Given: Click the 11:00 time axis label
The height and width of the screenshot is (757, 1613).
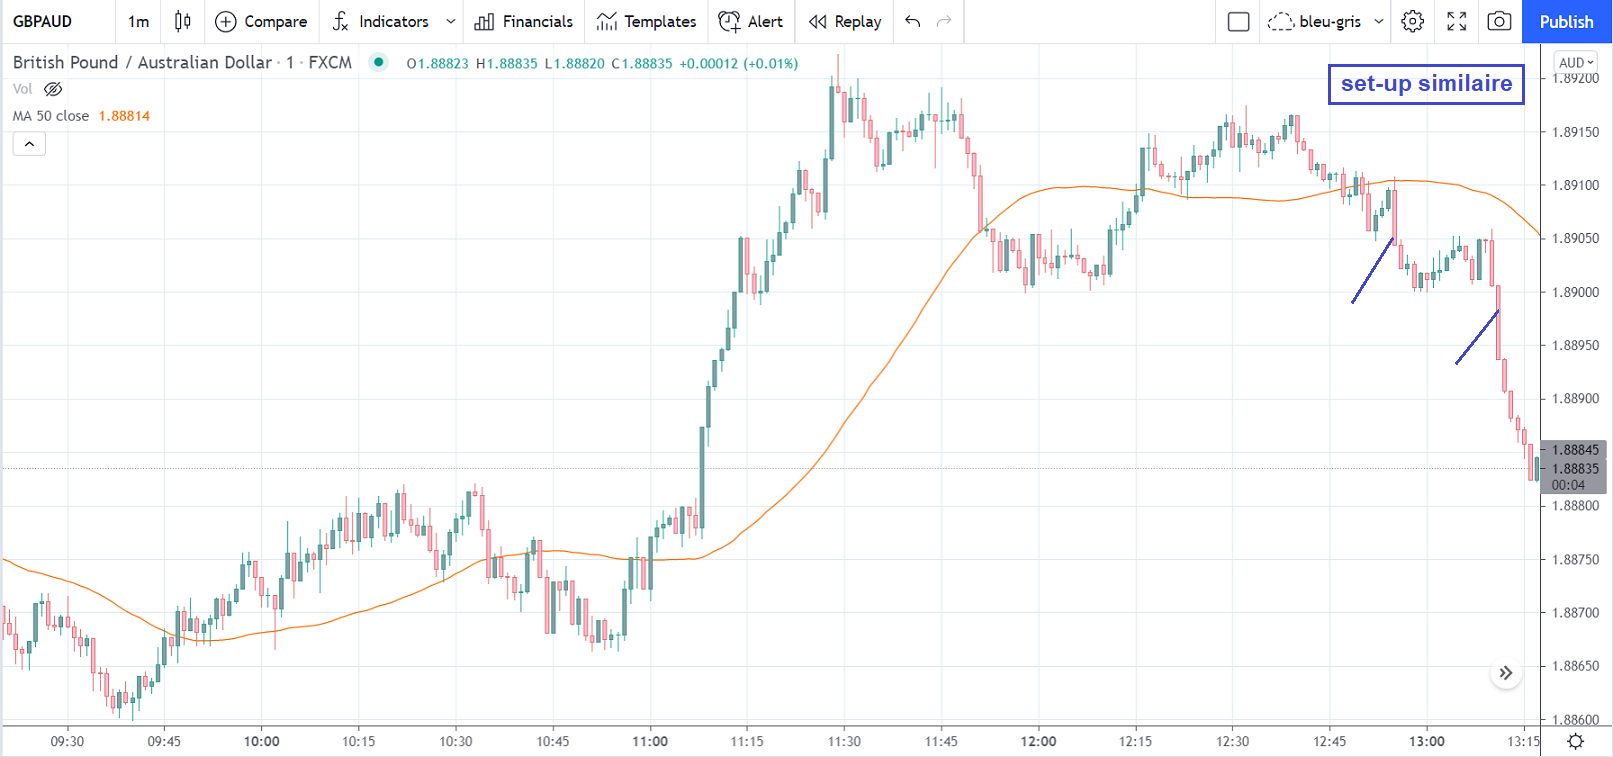Looking at the screenshot, I should coord(650,741).
